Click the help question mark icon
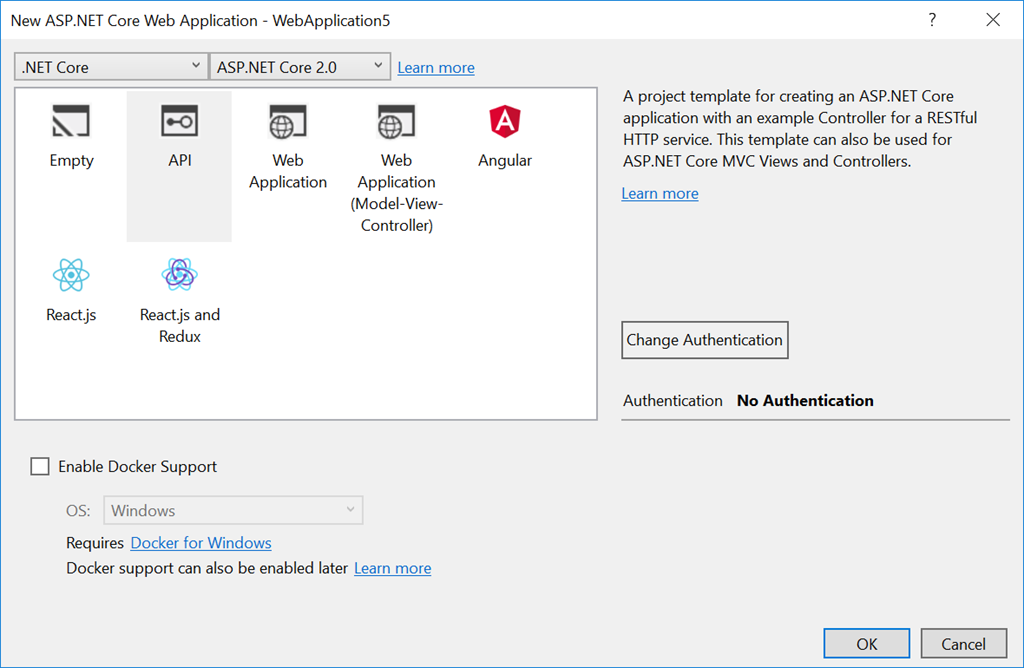Image resolution: width=1024 pixels, height=668 pixels. 932,20
